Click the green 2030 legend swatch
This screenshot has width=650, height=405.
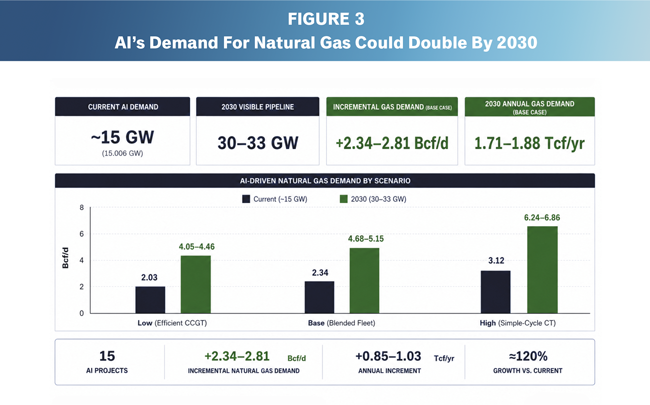point(344,199)
